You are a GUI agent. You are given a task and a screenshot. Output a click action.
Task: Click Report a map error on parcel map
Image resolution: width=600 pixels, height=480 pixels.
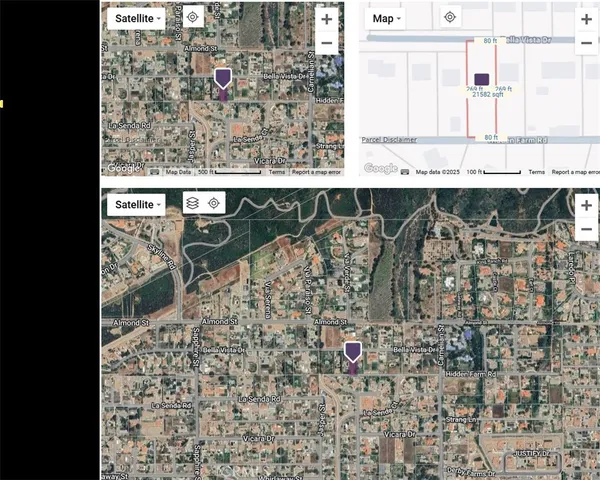(575, 172)
